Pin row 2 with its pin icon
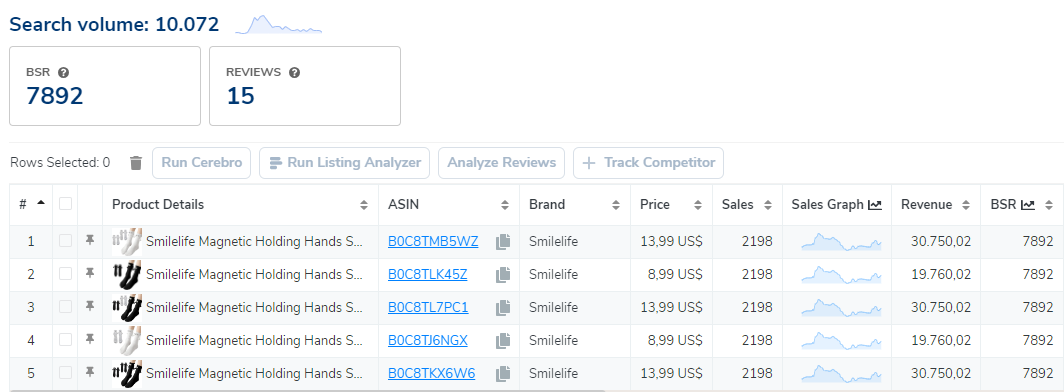Viewport: 1064px width, 392px height. pos(90,274)
